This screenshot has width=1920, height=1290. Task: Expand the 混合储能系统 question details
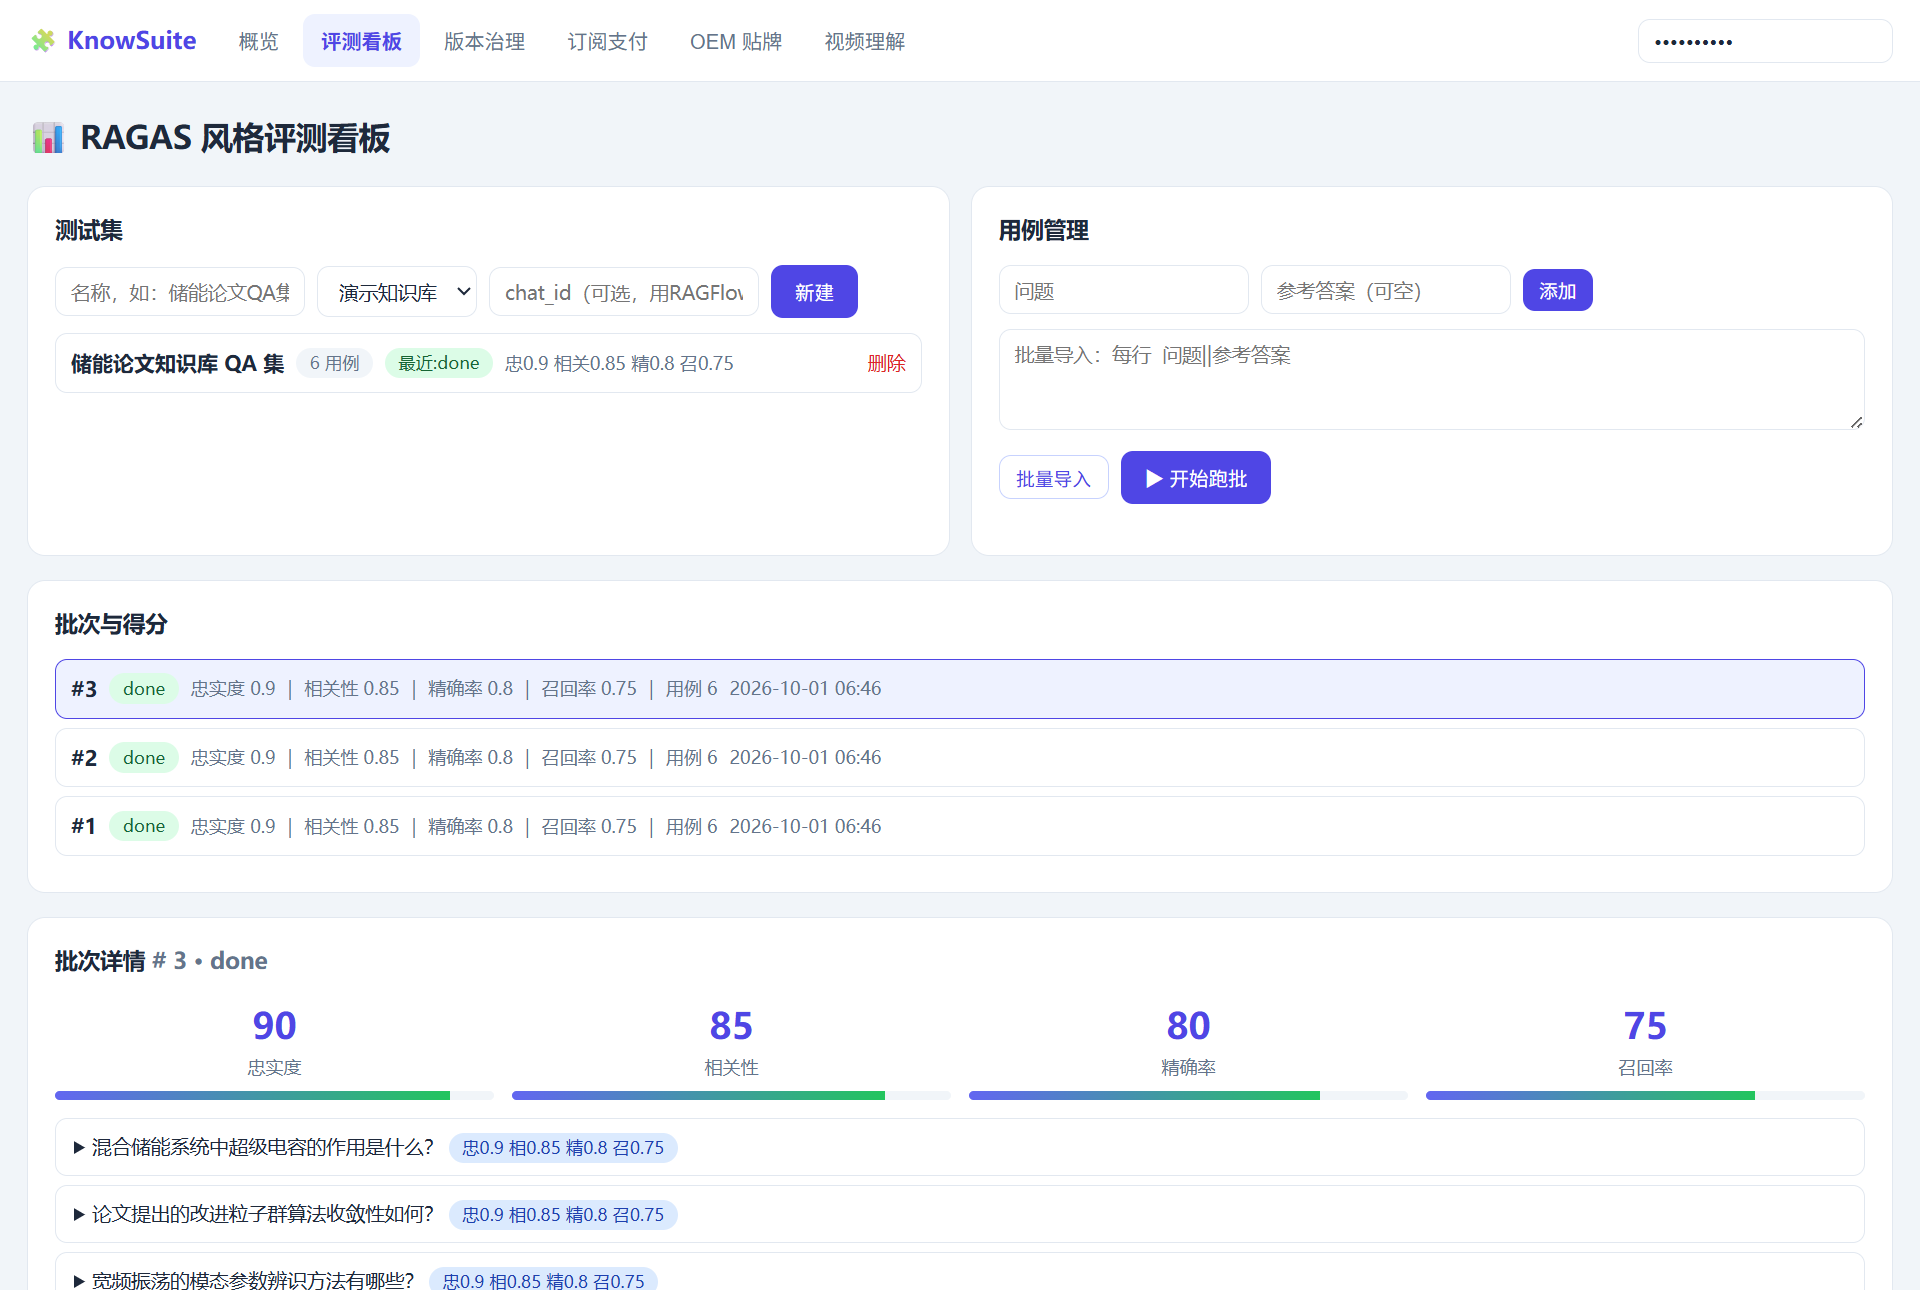click(959, 1147)
